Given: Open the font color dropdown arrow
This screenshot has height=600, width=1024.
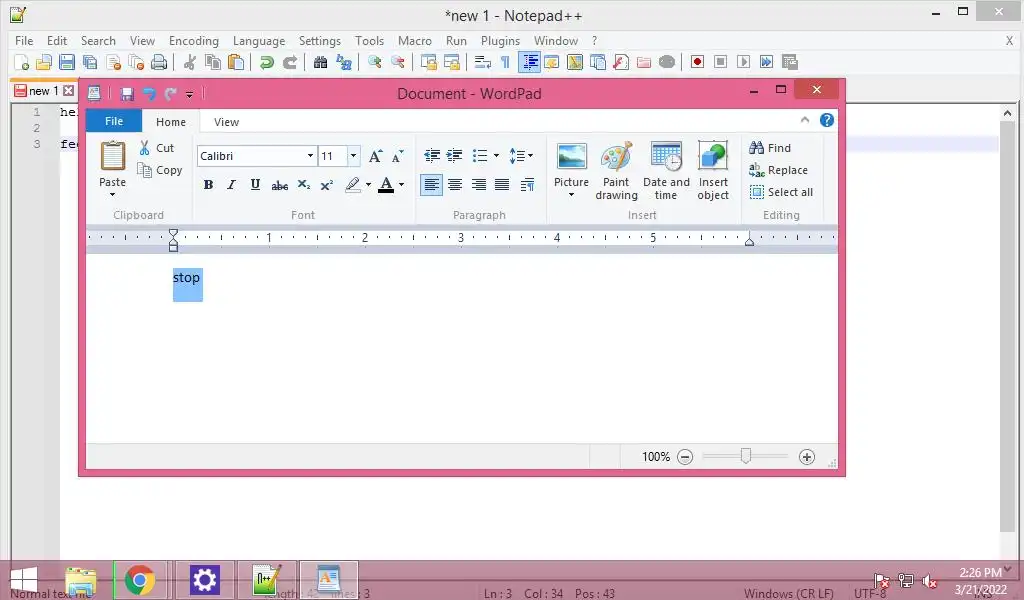Looking at the screenshot, I should (x=402, y=185).
